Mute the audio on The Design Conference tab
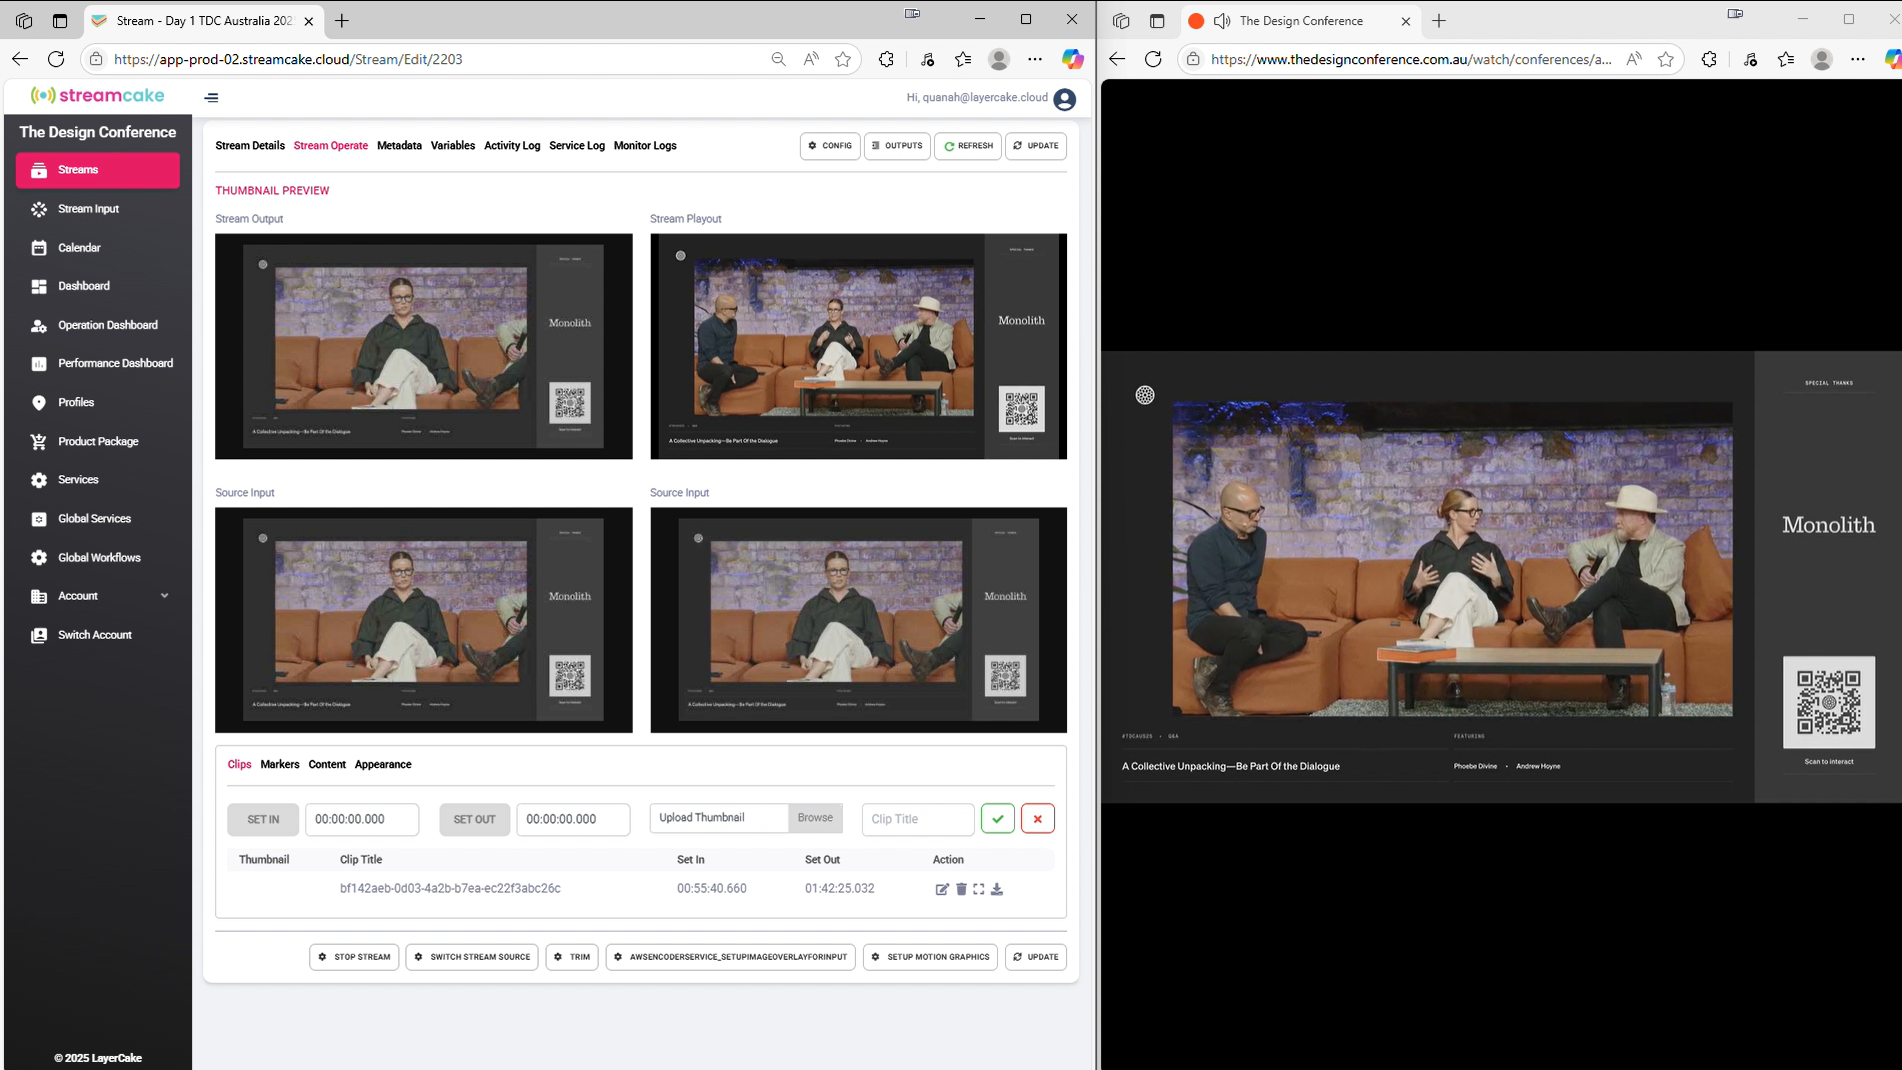 click(1222, 21)
